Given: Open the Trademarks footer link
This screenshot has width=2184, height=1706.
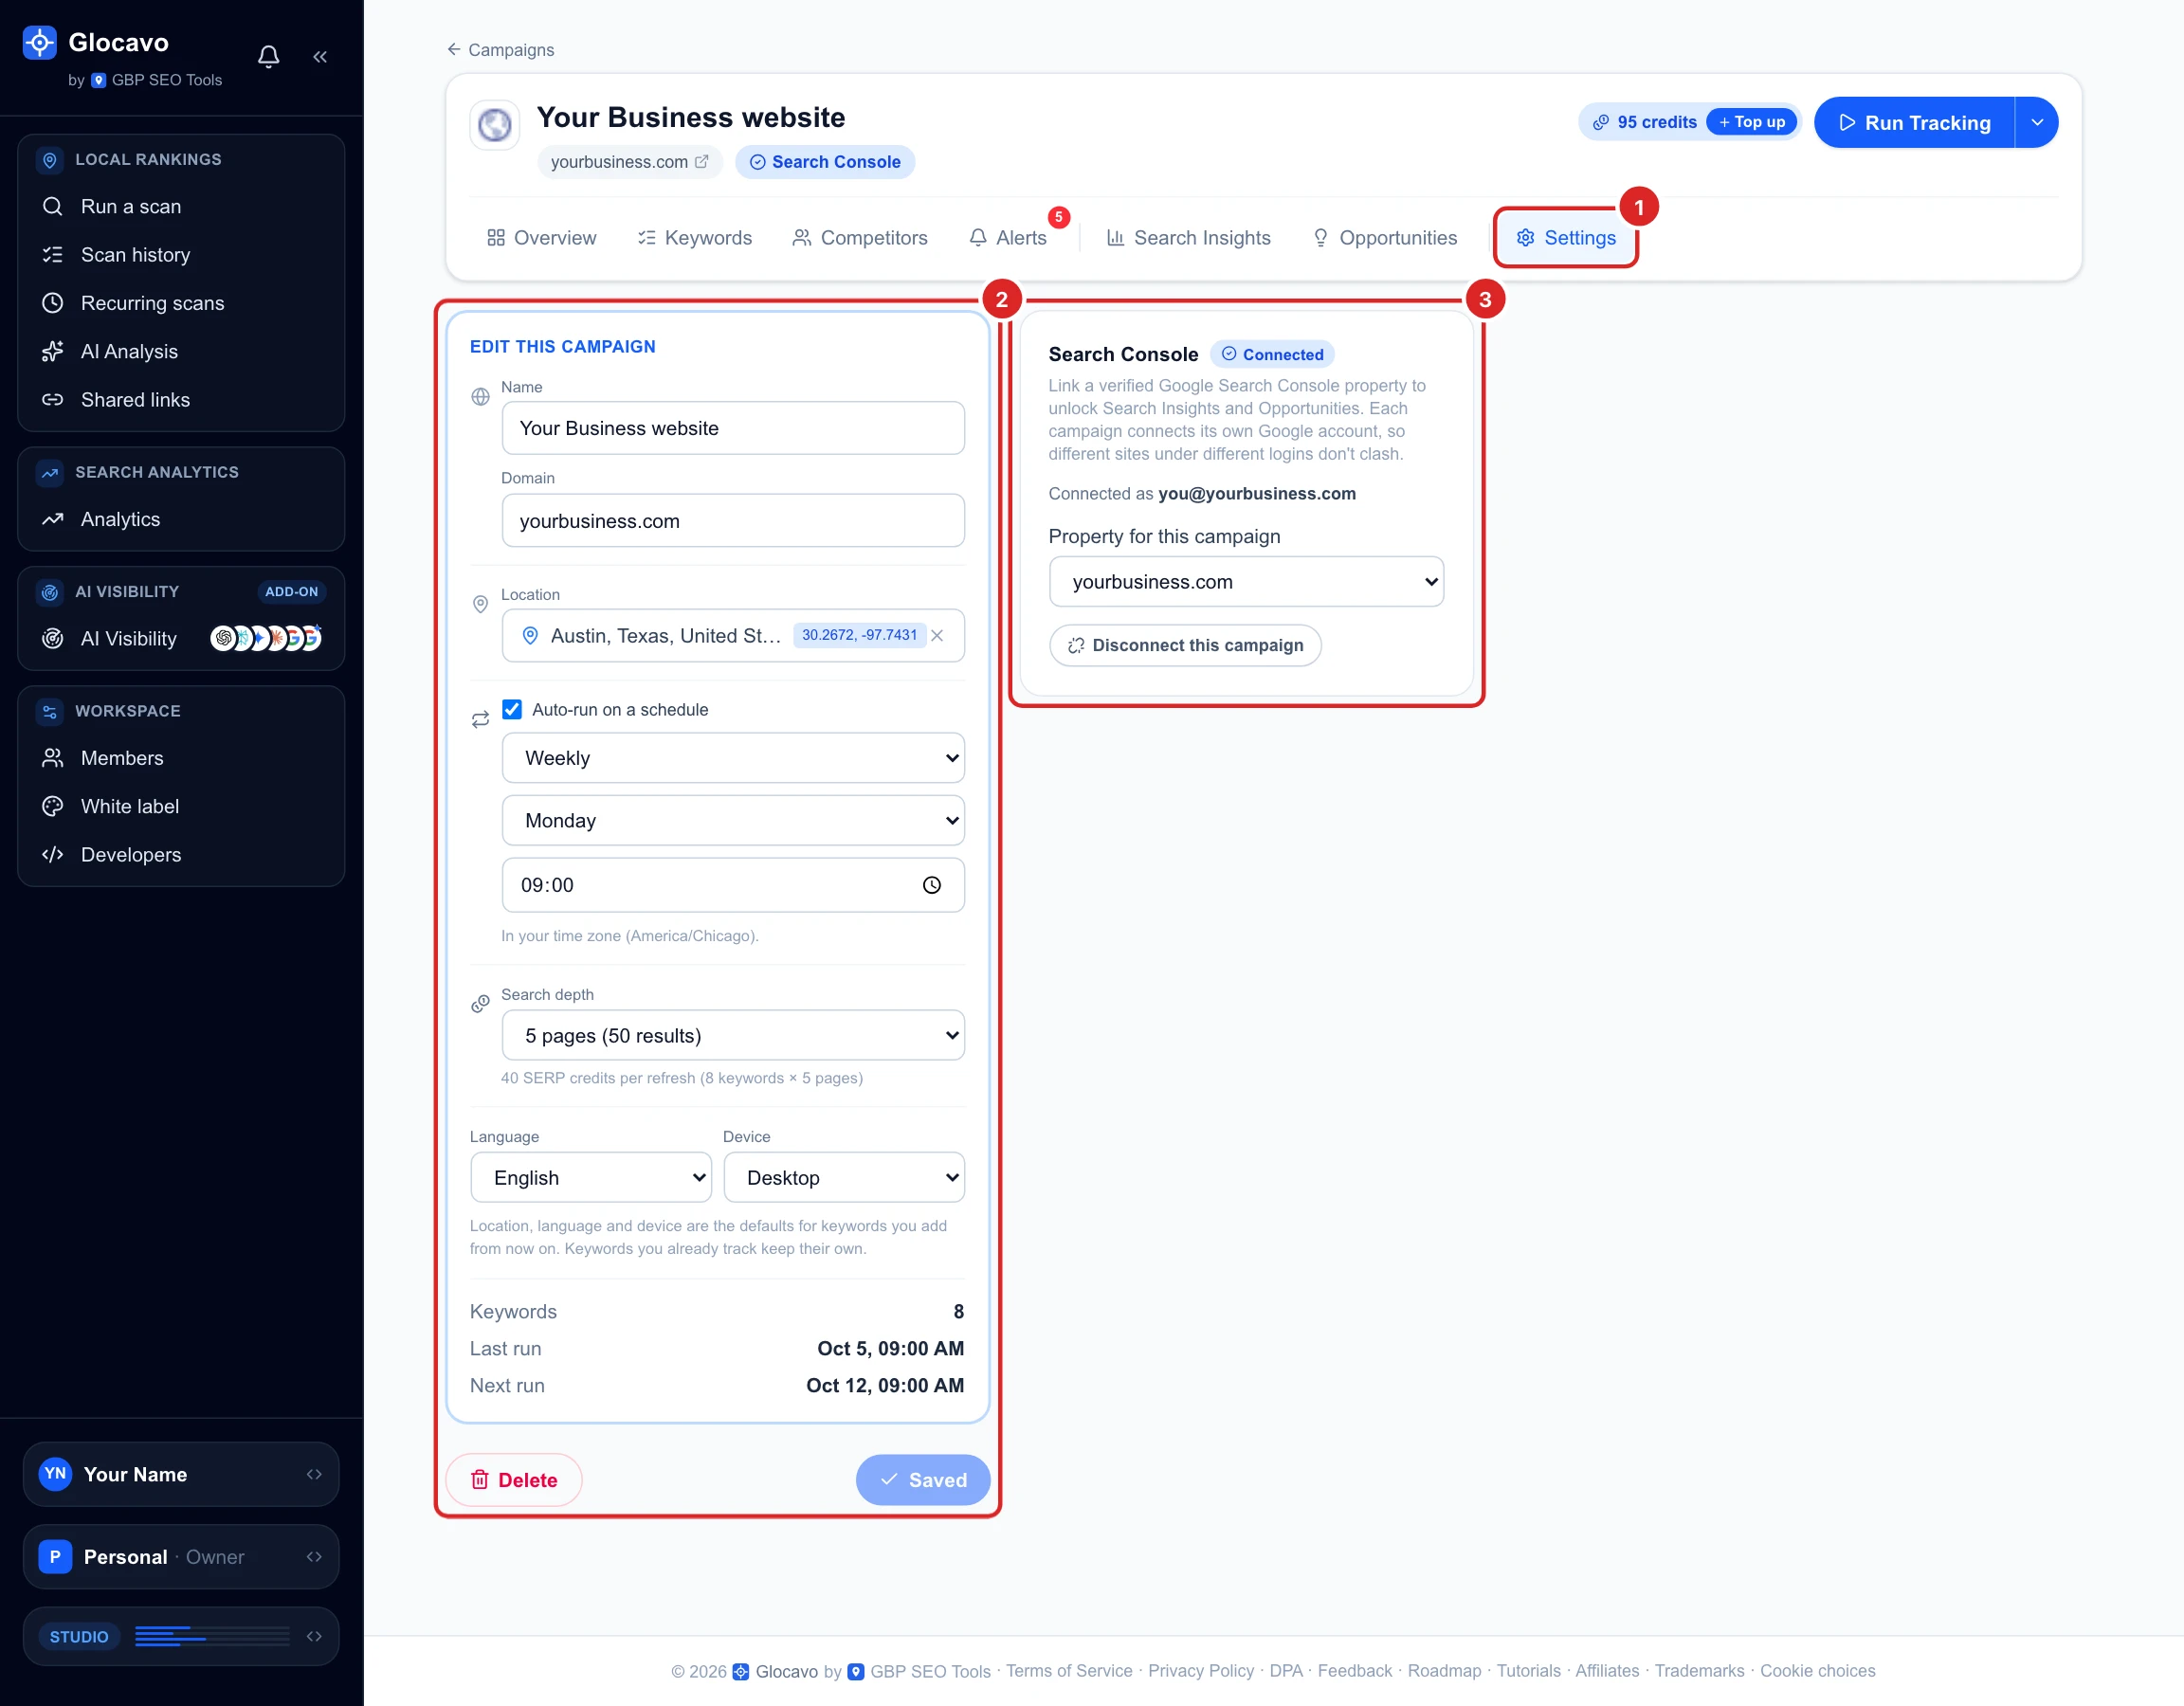Looking at the screenshot, I should tap(1700, 1671).
